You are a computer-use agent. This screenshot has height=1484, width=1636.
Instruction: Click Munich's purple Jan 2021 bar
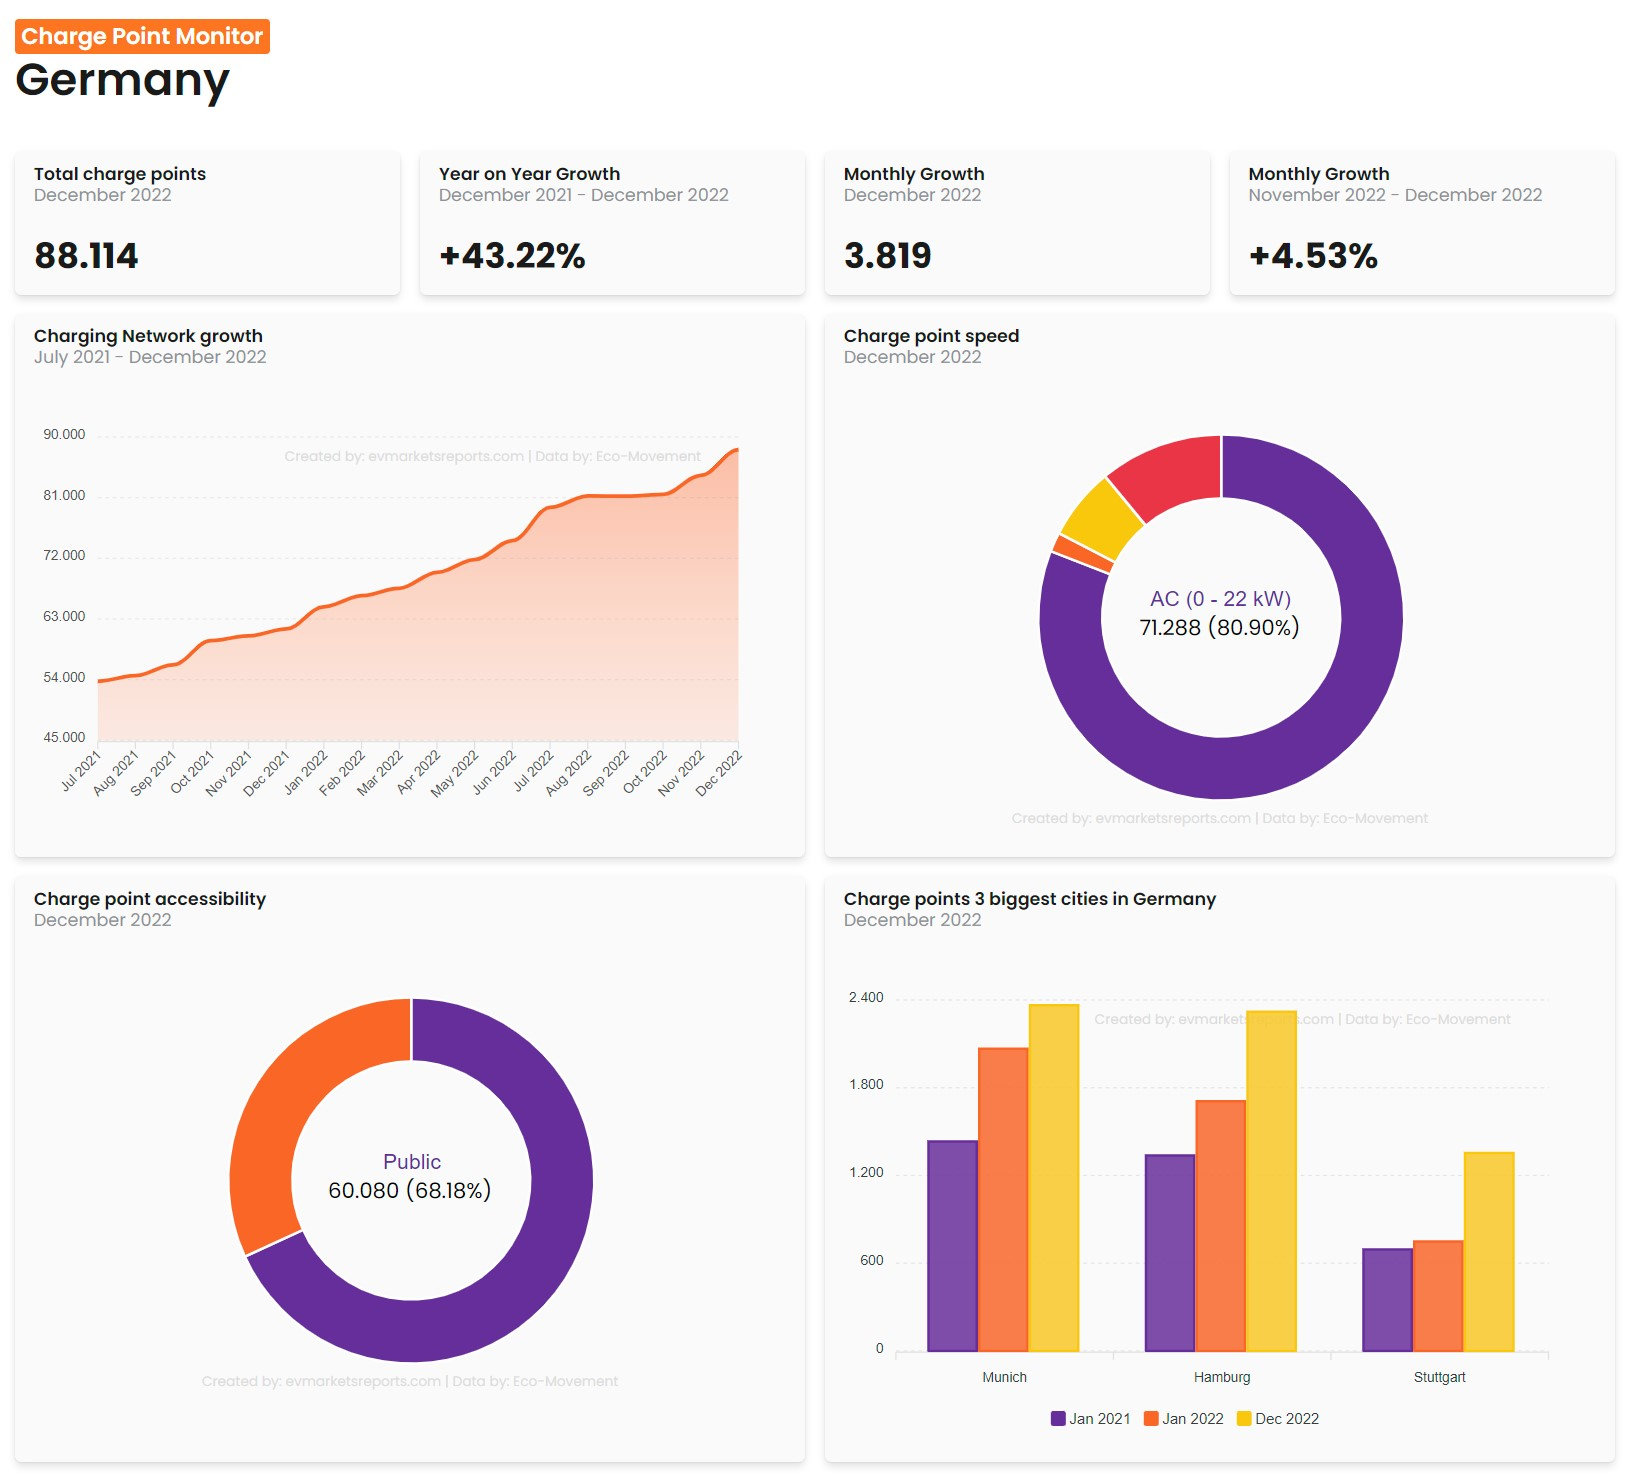coord(952,1246)
